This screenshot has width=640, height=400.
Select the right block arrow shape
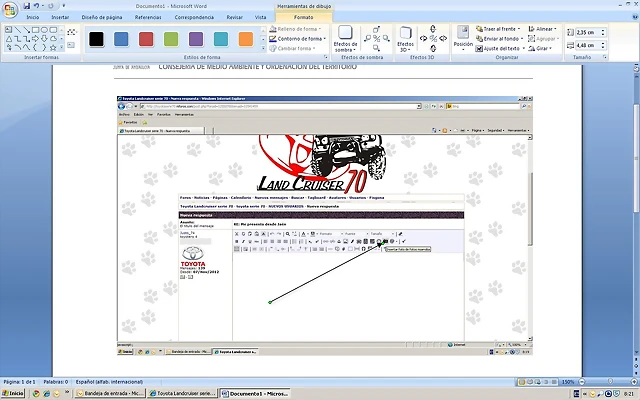pyautogui.click(x=36, y=39)
